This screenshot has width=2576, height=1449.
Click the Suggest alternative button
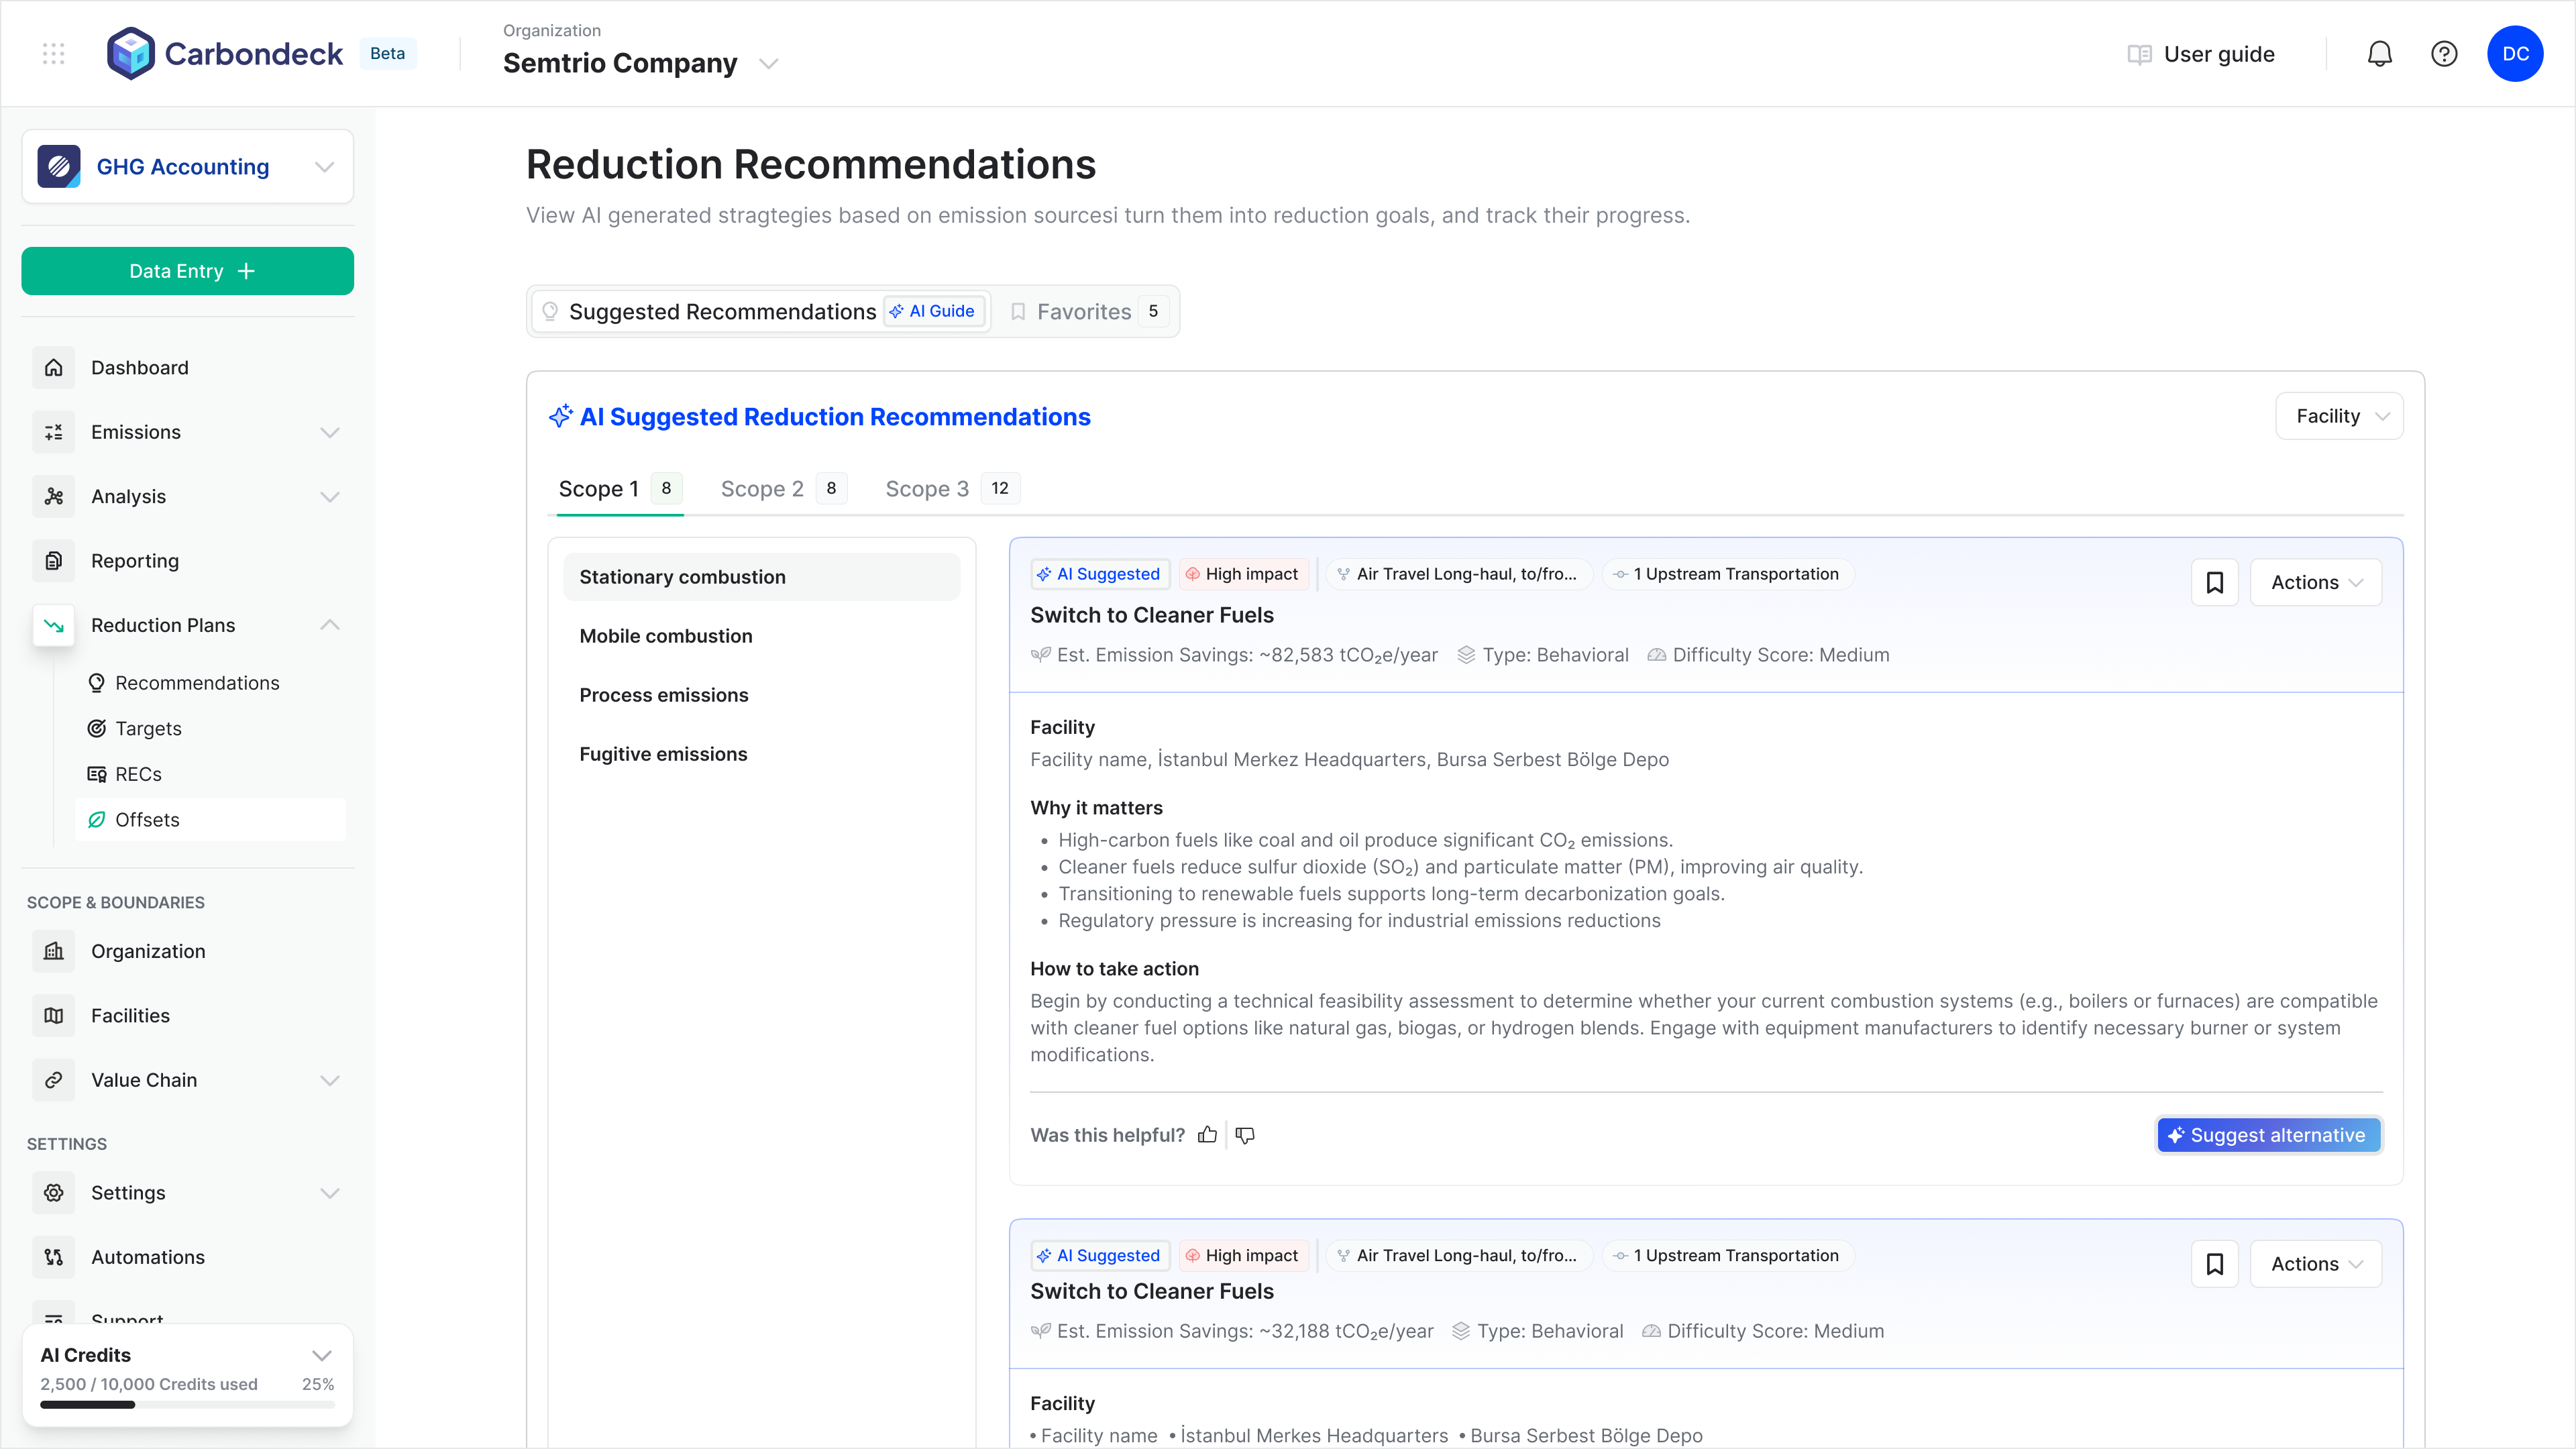coord(2269,1135)
